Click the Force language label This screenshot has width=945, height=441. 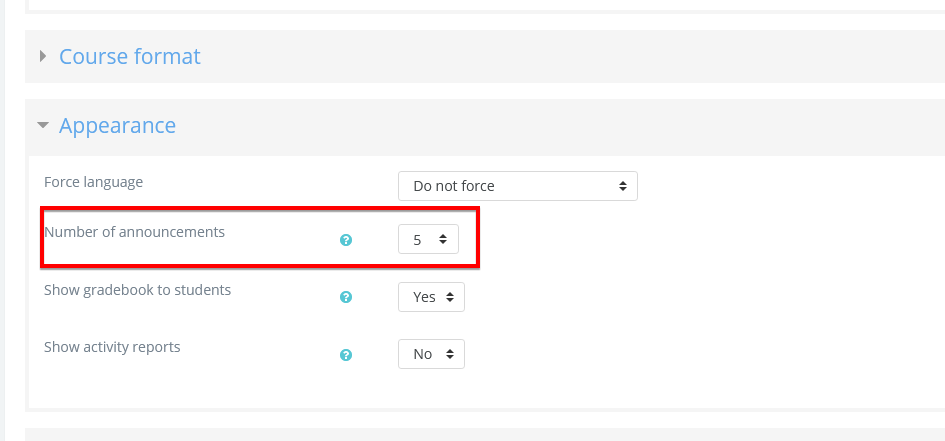pyautogui.click(x=93, y=182)
